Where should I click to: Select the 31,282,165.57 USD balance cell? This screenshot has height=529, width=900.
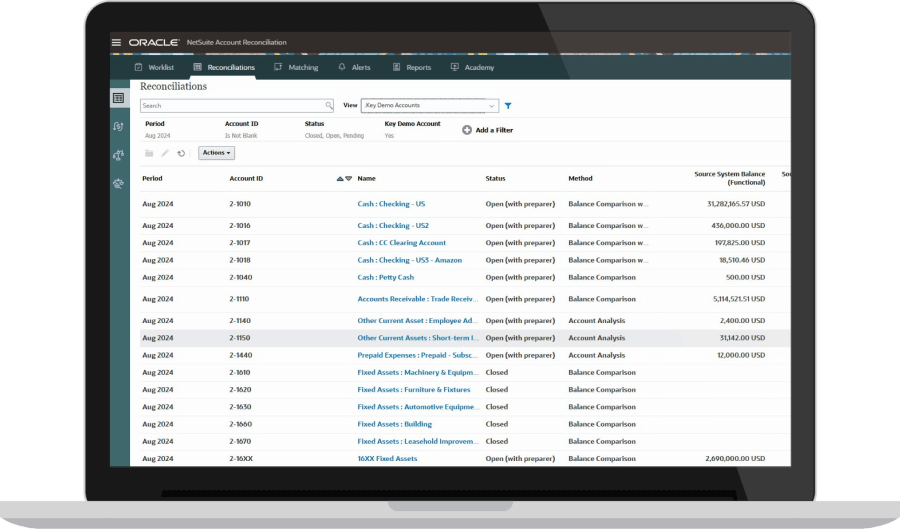[x=736, y=204]
